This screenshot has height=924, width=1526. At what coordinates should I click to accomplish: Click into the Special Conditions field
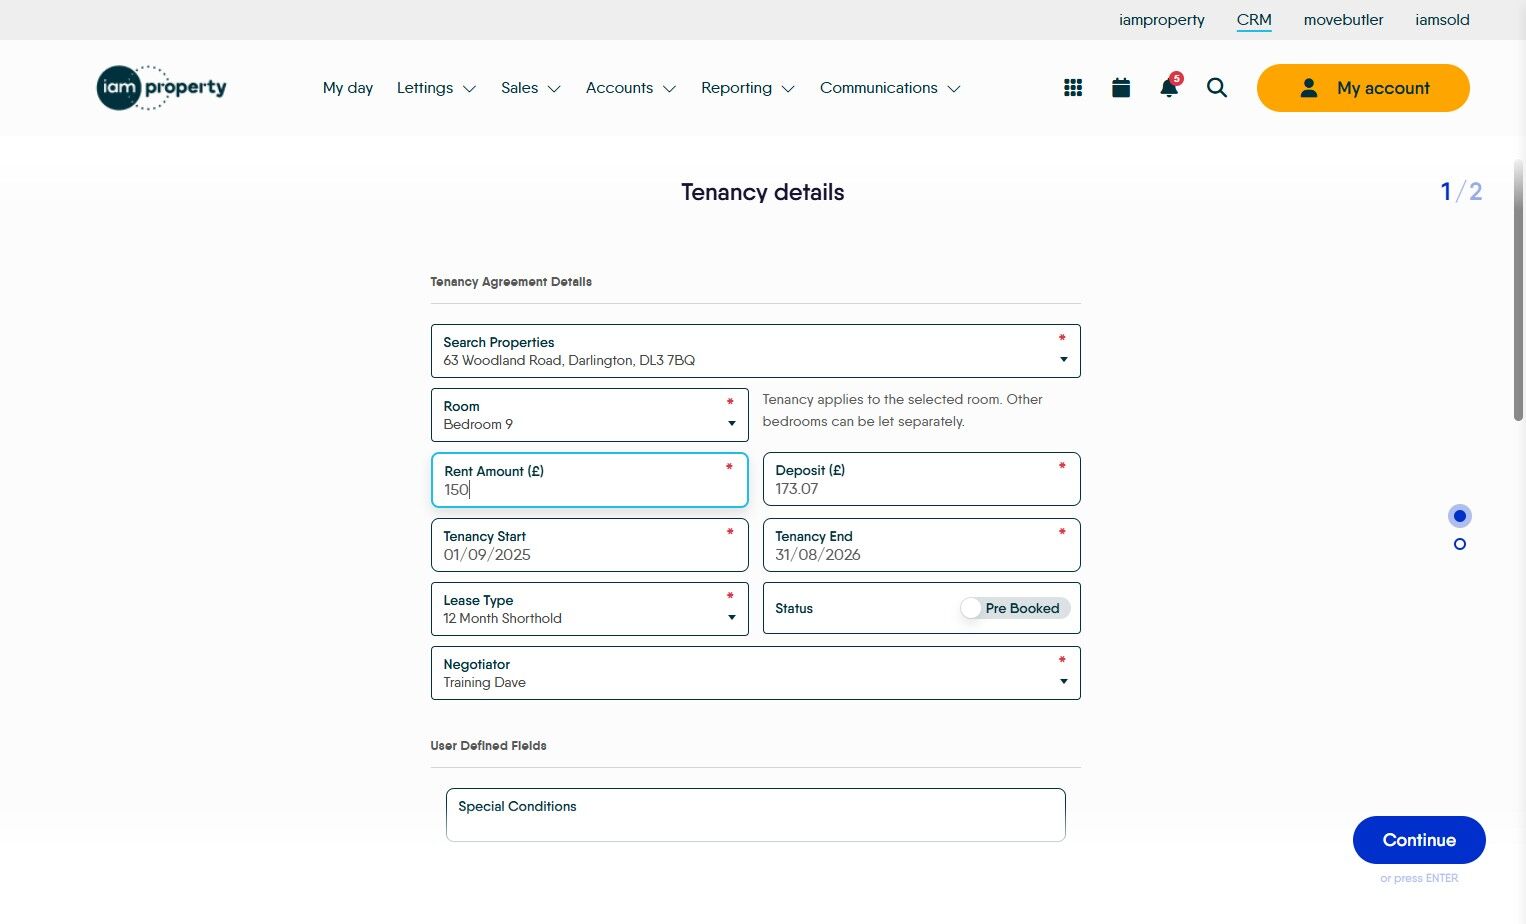tap(755, 822)
